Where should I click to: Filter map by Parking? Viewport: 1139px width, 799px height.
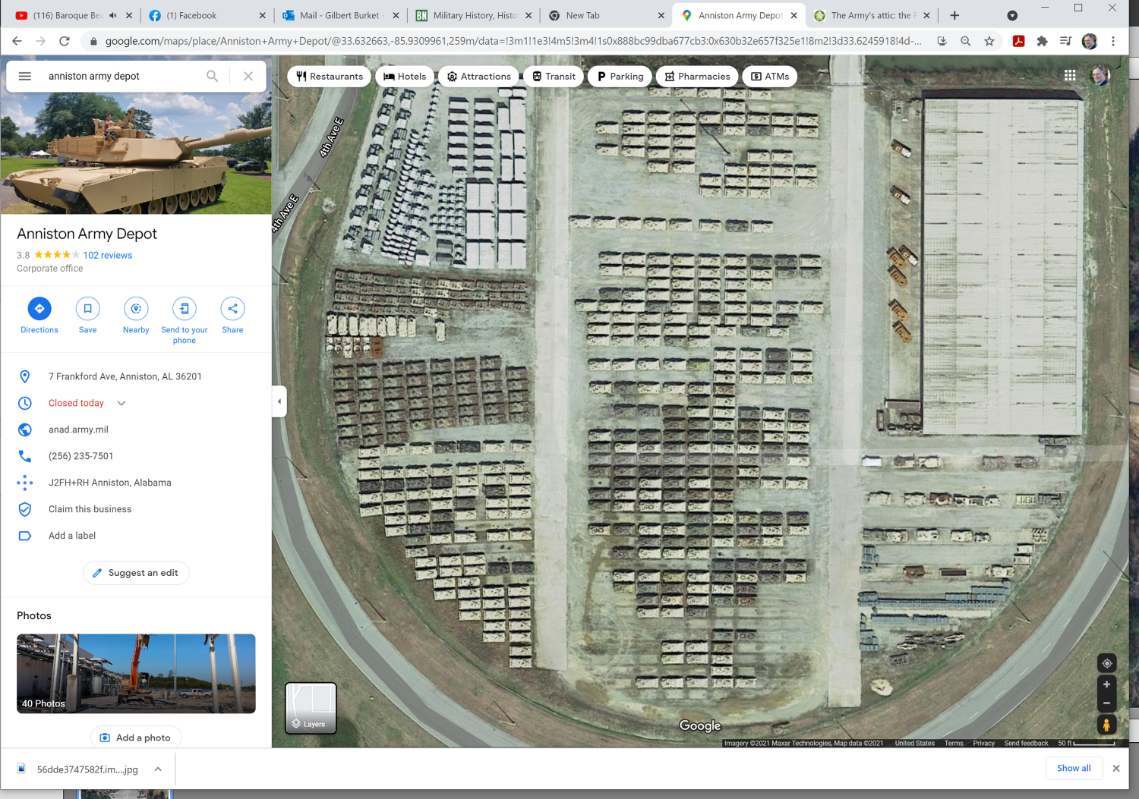point(620,76)
